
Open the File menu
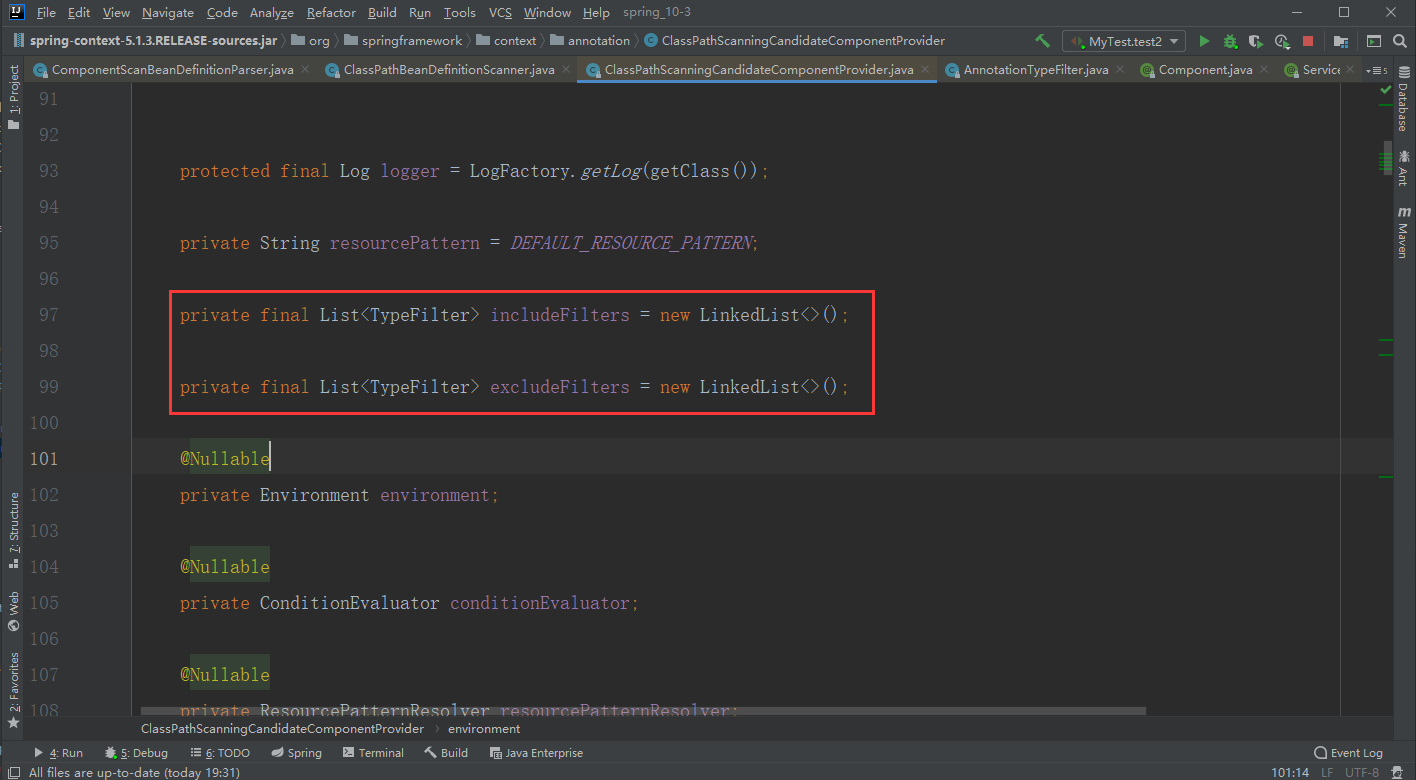point(46,13)
